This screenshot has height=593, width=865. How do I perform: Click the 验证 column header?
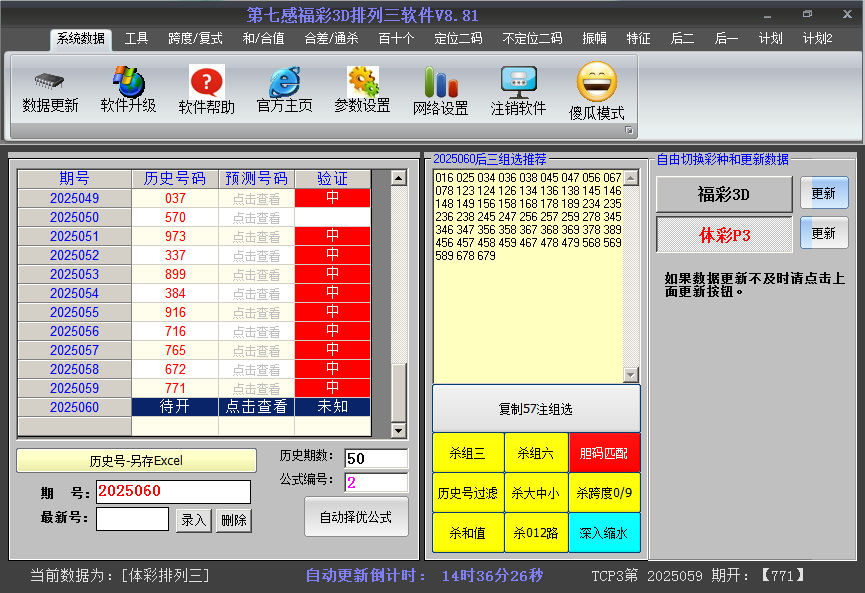click(333, 179)
